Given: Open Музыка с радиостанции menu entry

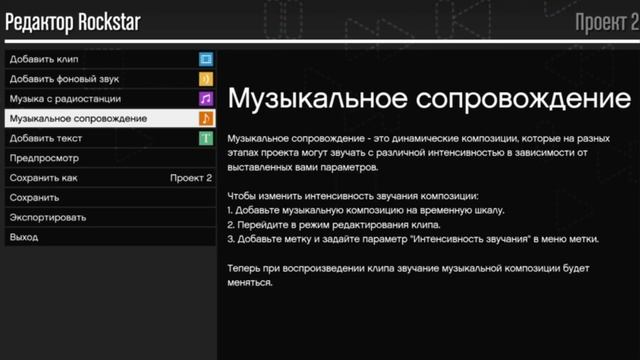Looking at the screenshot, I should pyautogui.click(x=110, y=99).
